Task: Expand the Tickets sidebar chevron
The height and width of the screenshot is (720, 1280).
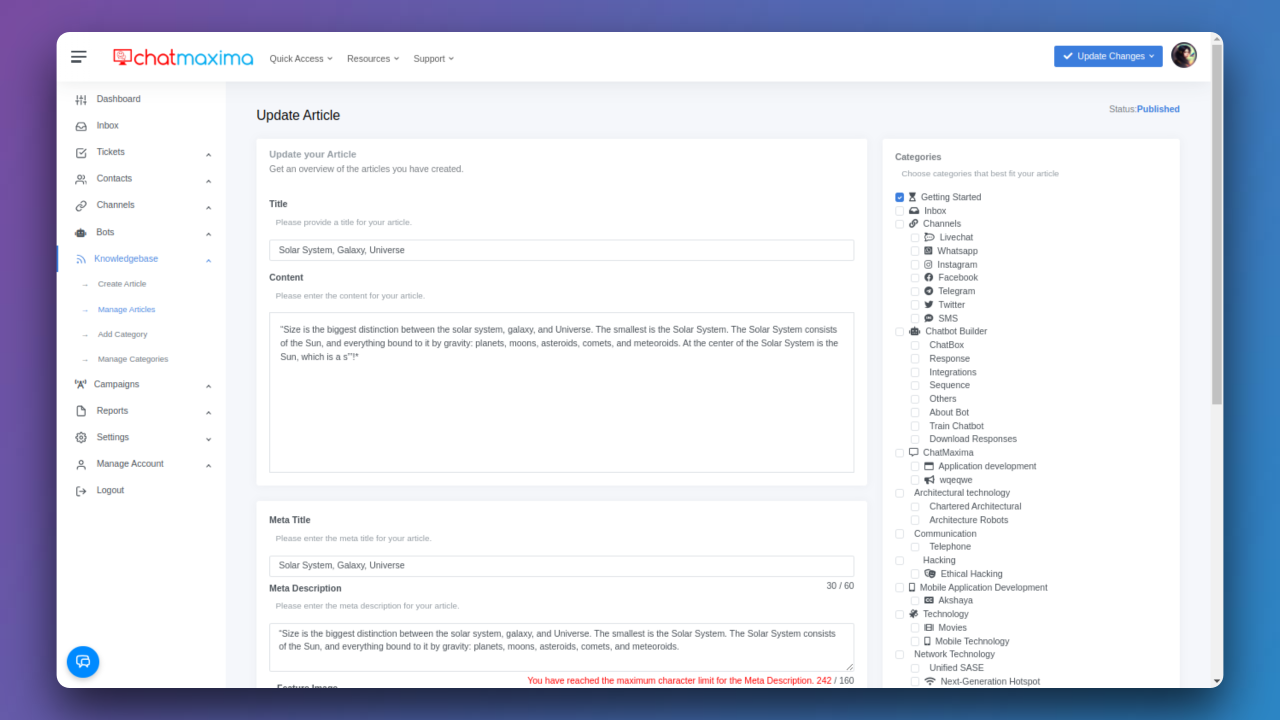Action: click(x=208, y=155)
